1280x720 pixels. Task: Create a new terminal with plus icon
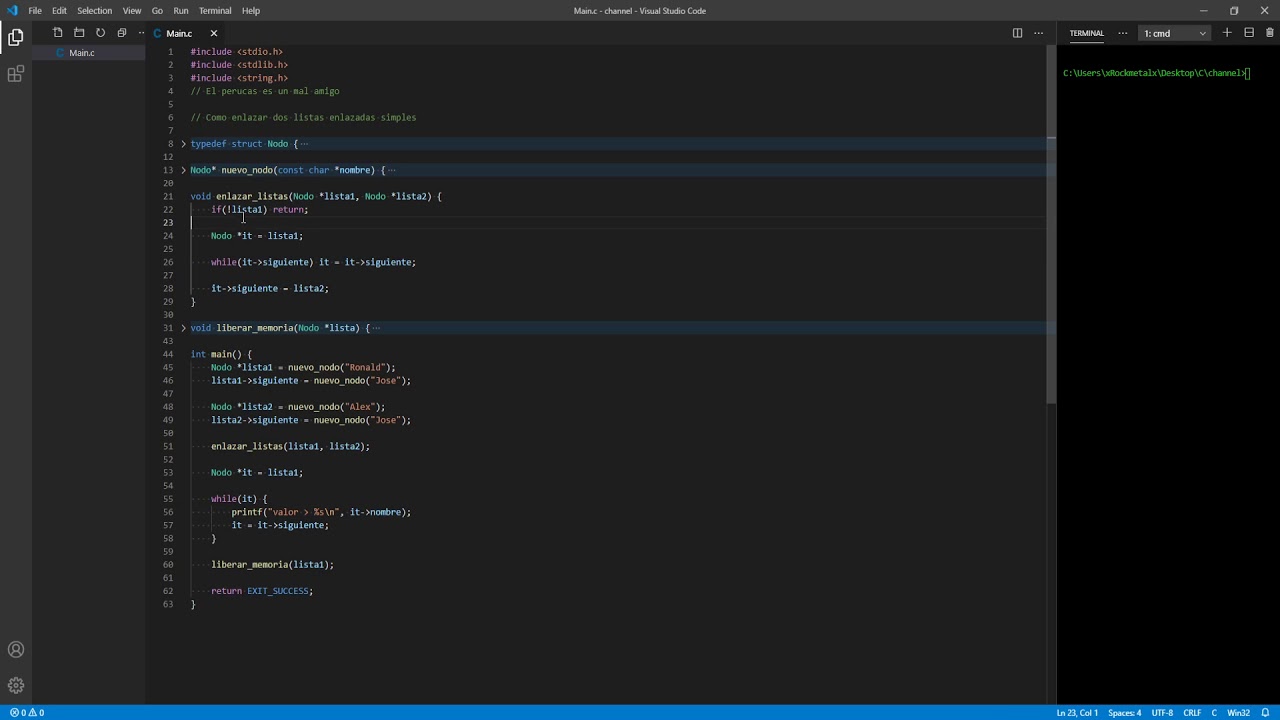click(1227, 33)
